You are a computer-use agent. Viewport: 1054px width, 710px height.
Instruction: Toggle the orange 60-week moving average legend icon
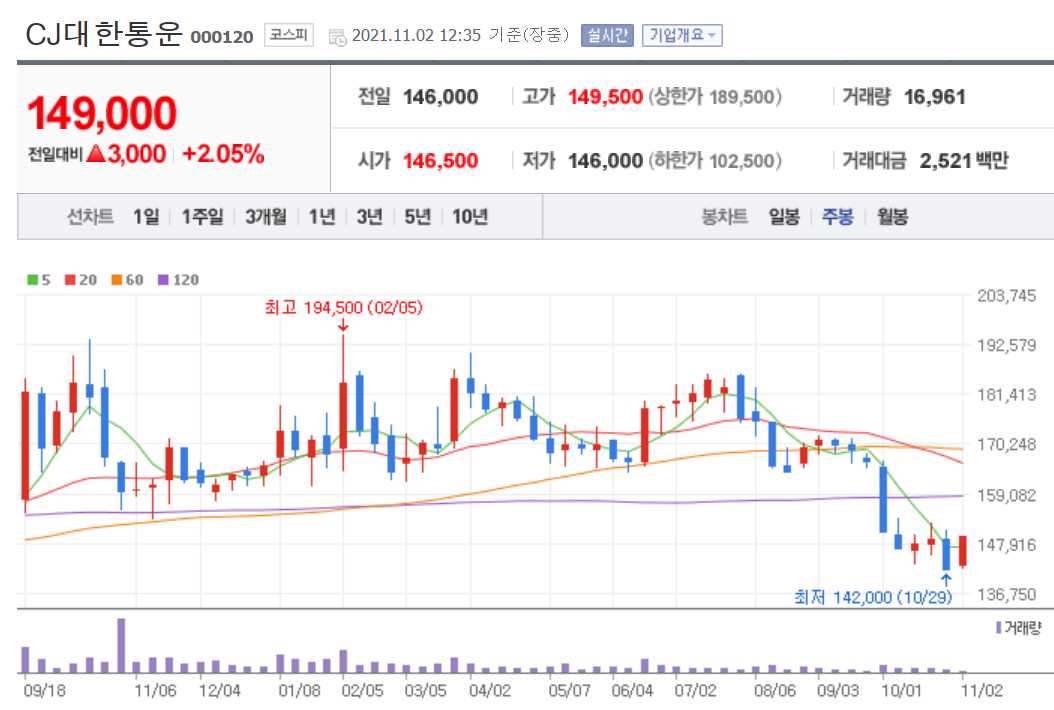[115, 280]
